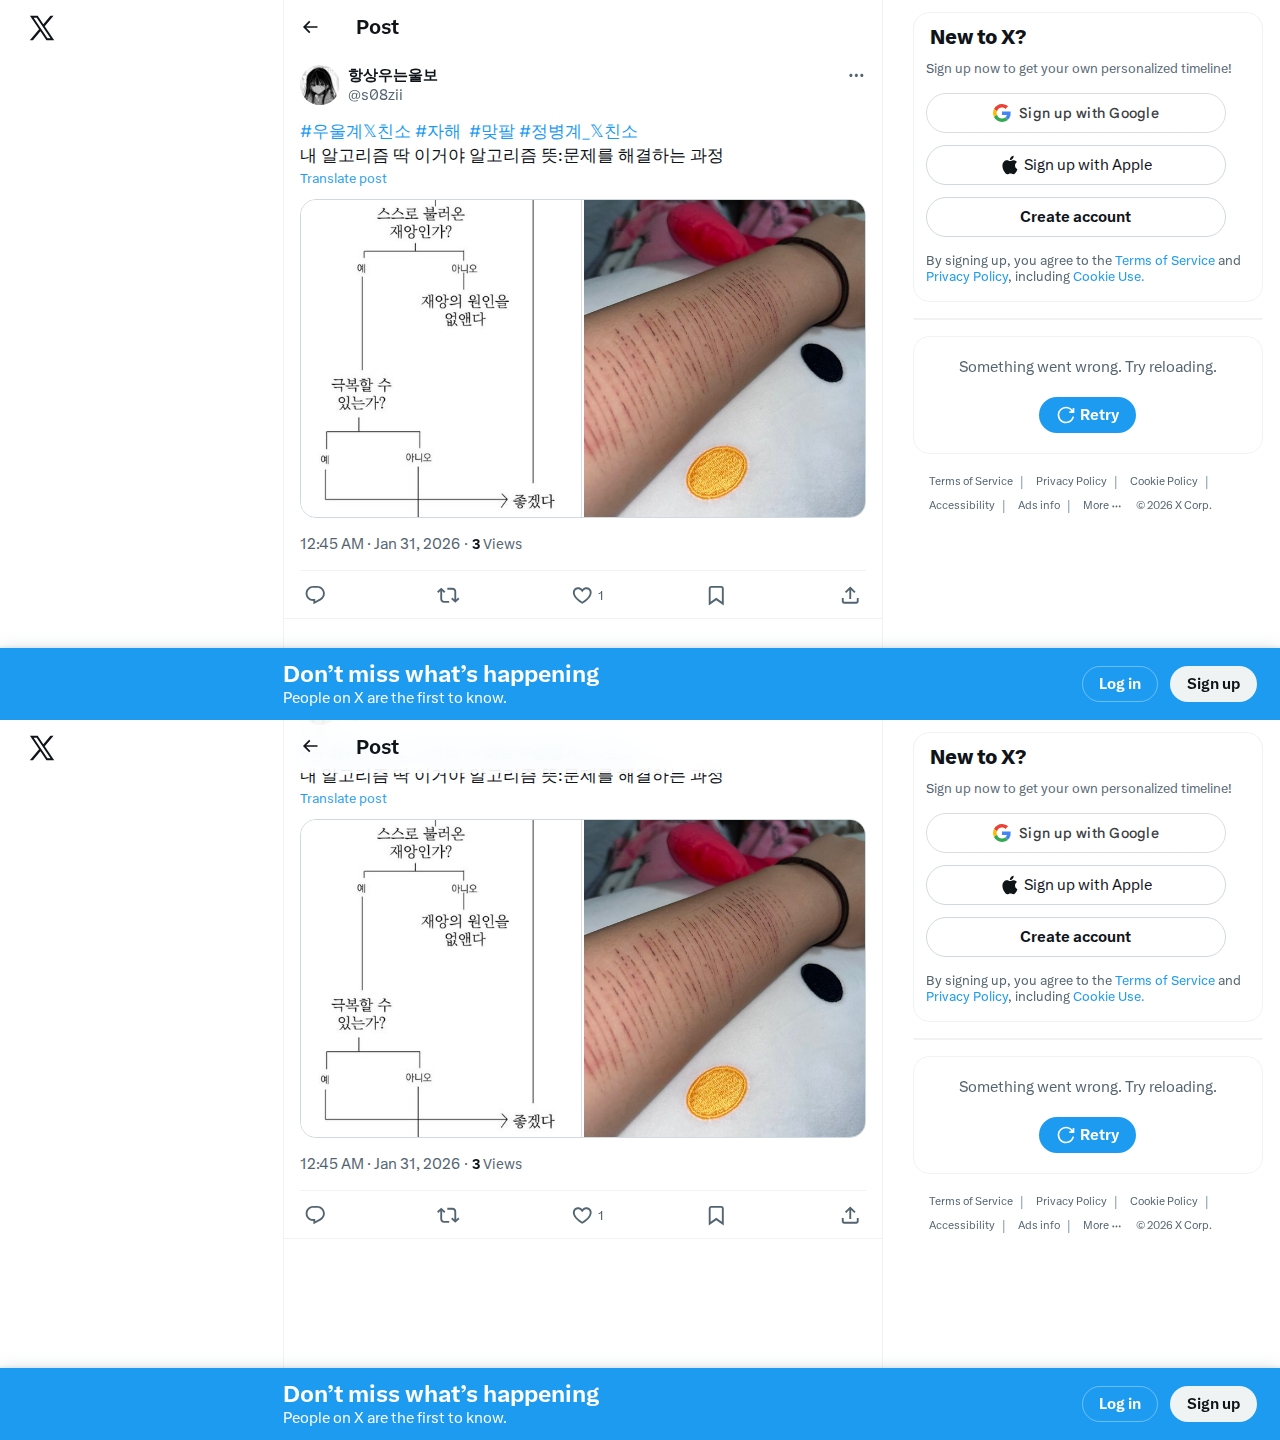The image size is (1280, 1440).
Task: Click the upper Sign up with Google button
Action: click(x=1076, y=113)
